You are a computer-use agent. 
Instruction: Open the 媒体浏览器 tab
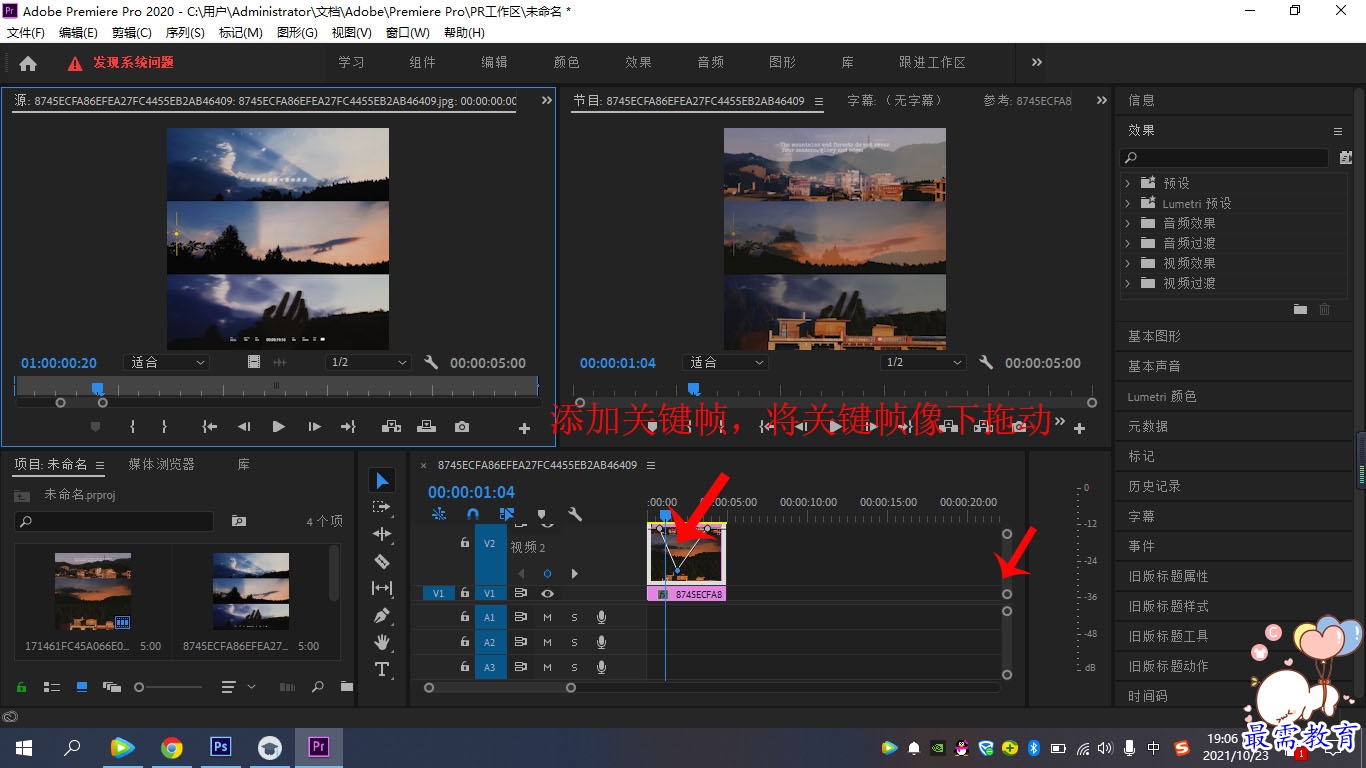coord(161,464)
